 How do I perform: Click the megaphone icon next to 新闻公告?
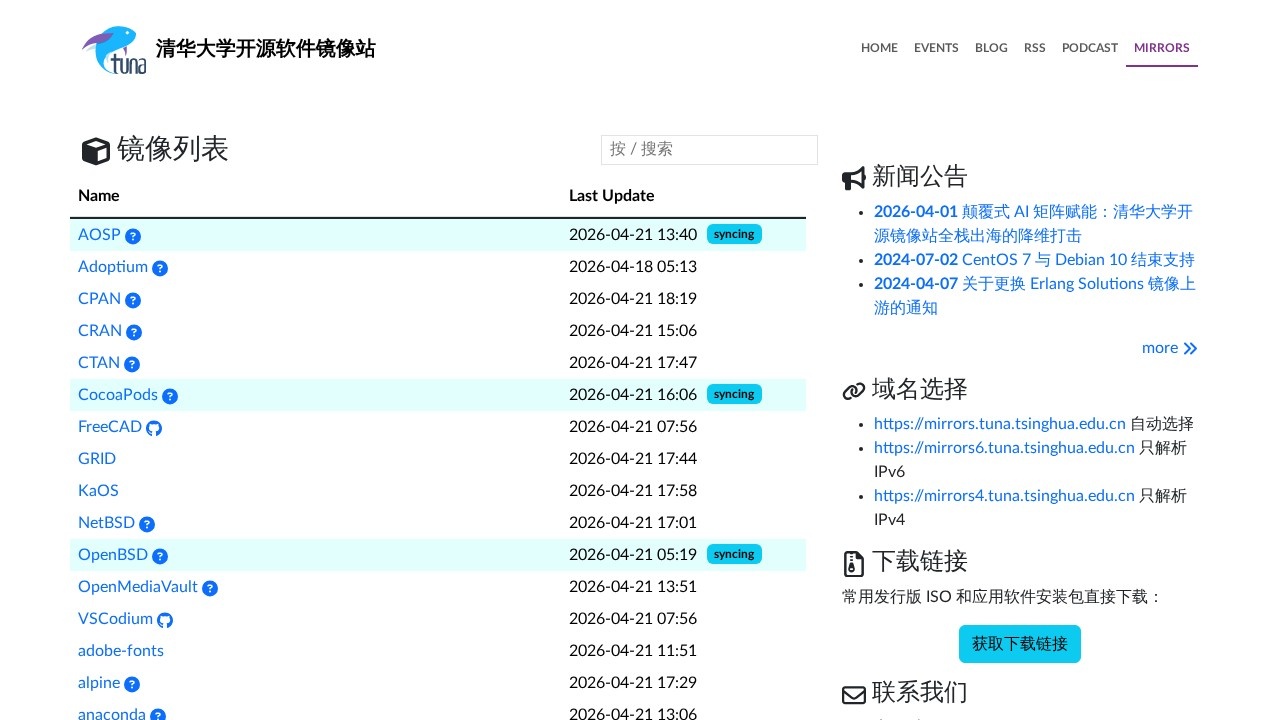coord(853,177)
